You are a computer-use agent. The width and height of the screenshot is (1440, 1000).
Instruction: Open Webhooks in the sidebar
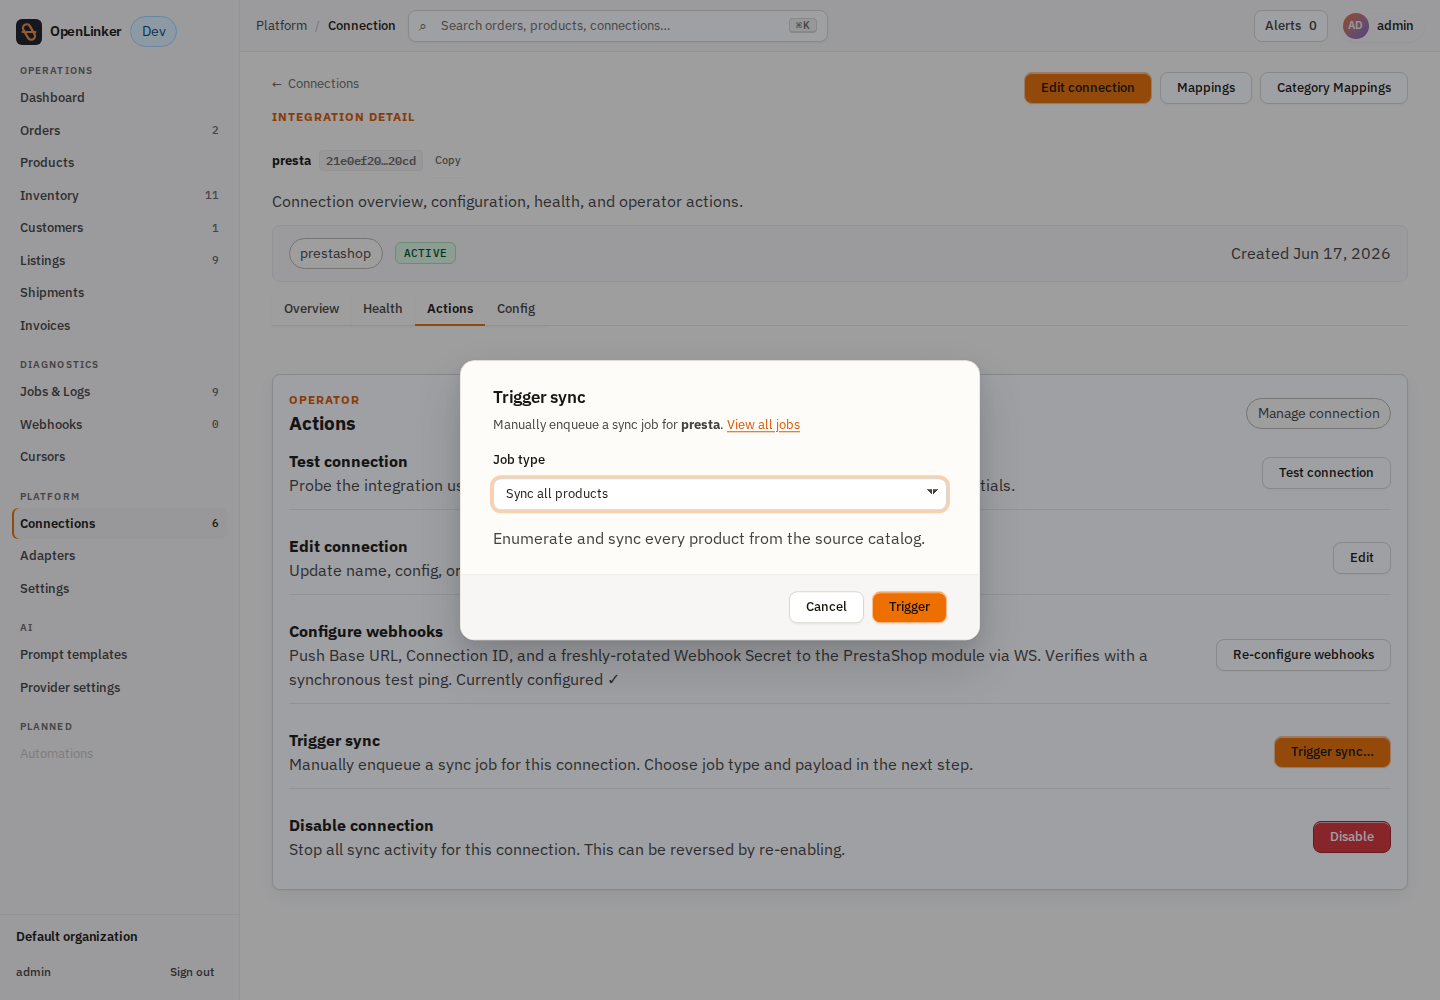point(120,425)
